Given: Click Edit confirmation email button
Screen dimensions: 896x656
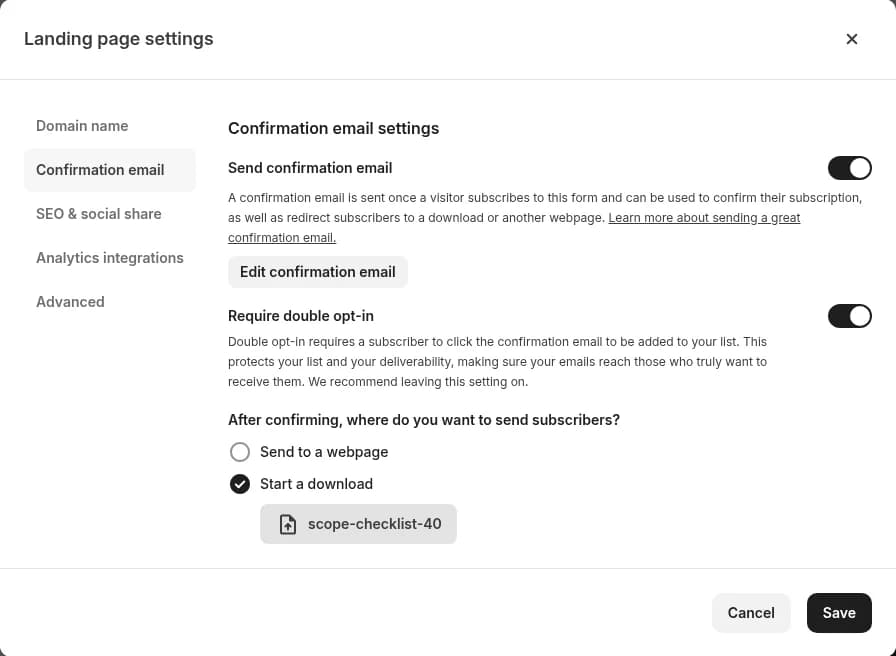Looking at the screenshot, I should [318, 272].
